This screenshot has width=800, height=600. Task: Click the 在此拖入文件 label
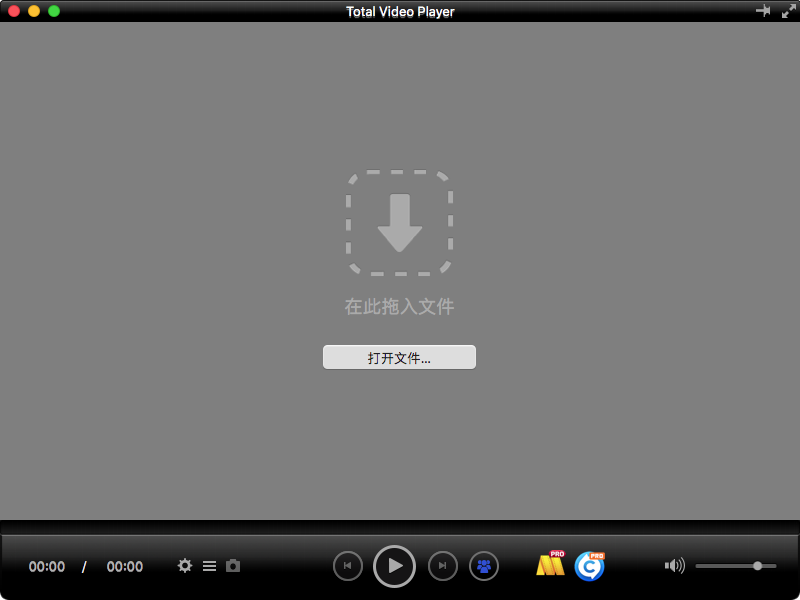coord(399,307)
